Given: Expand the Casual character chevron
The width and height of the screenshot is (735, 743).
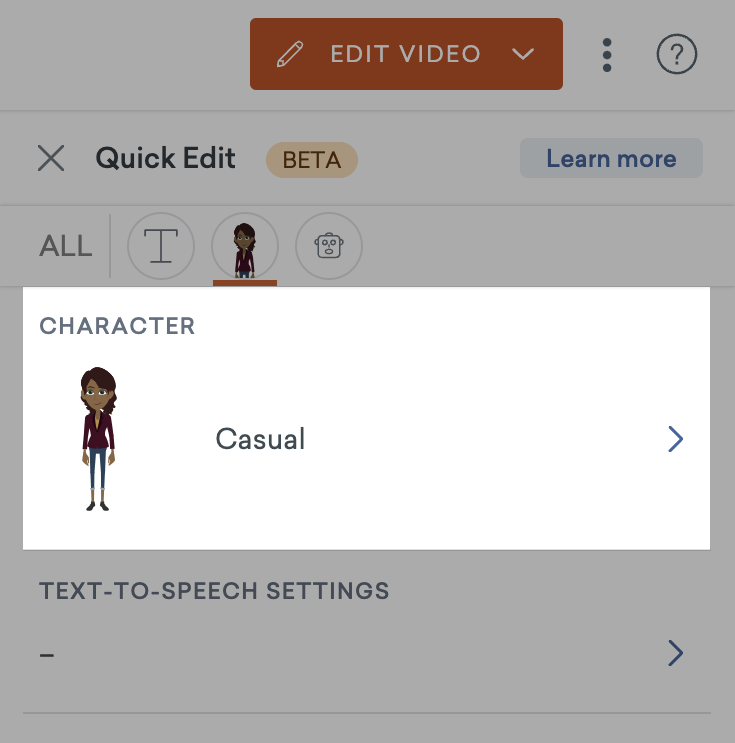Looking at the screenshot, I should (675, 439).
